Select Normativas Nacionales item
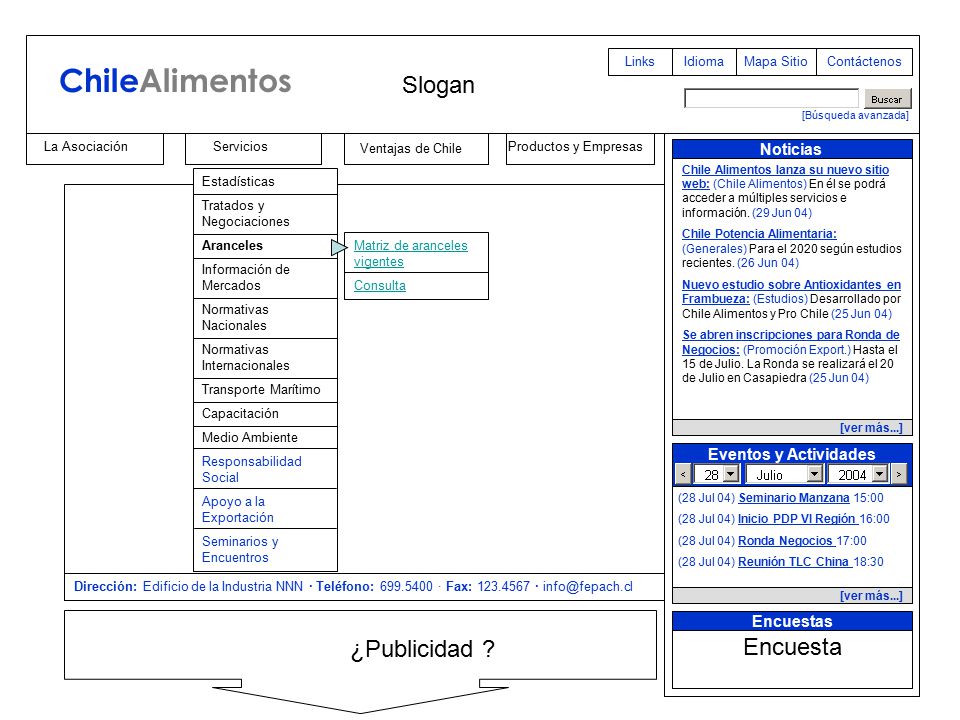The width and height of the screenshot is (960, 720). pos(265,318)
